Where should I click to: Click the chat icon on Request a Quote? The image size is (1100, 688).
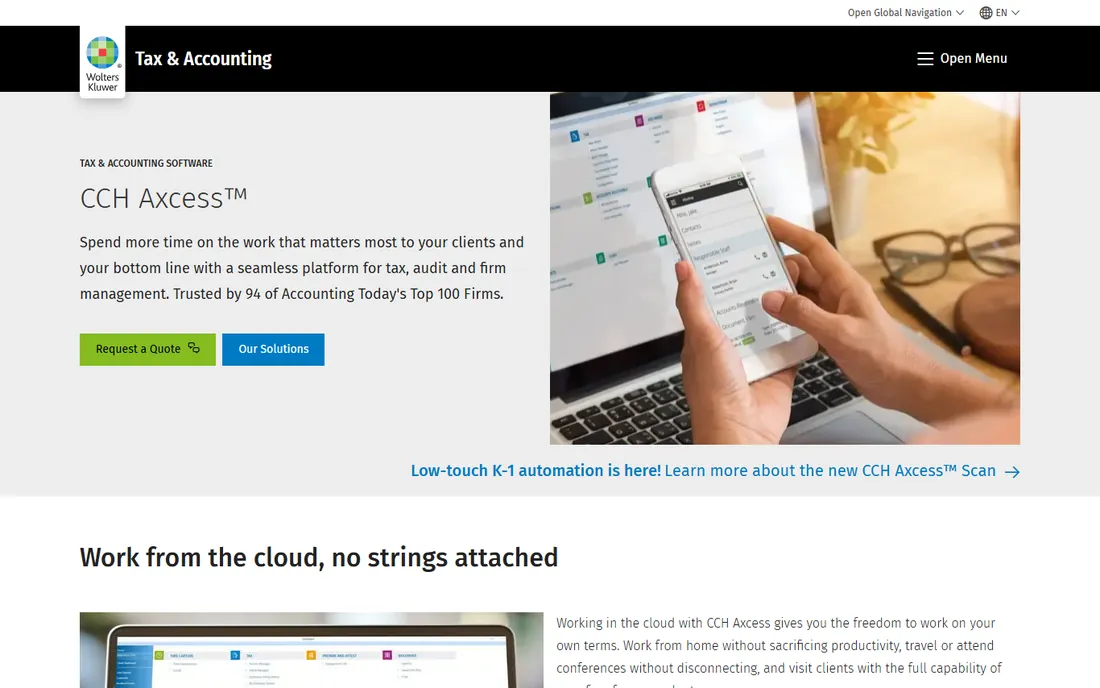pyautogui.click(x=194, y=349)
